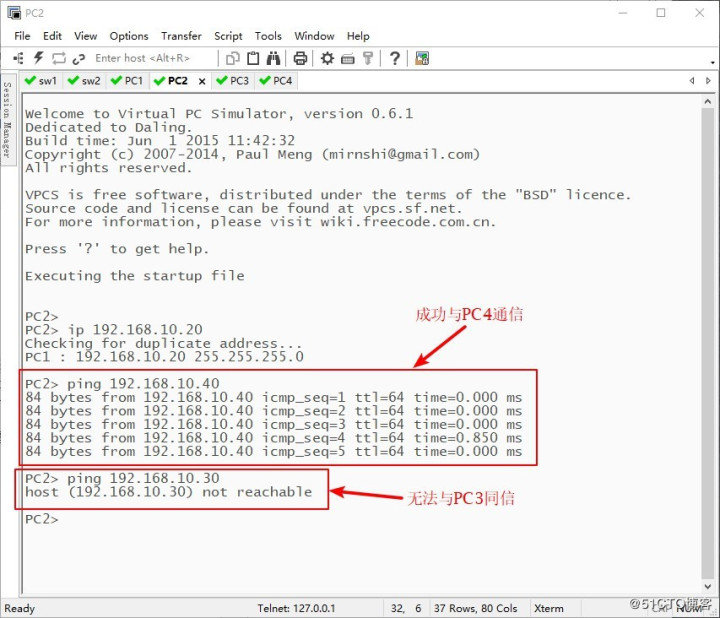720x618 pixels.
Task: Switch to the PC3 session tab
Action: 233,81
